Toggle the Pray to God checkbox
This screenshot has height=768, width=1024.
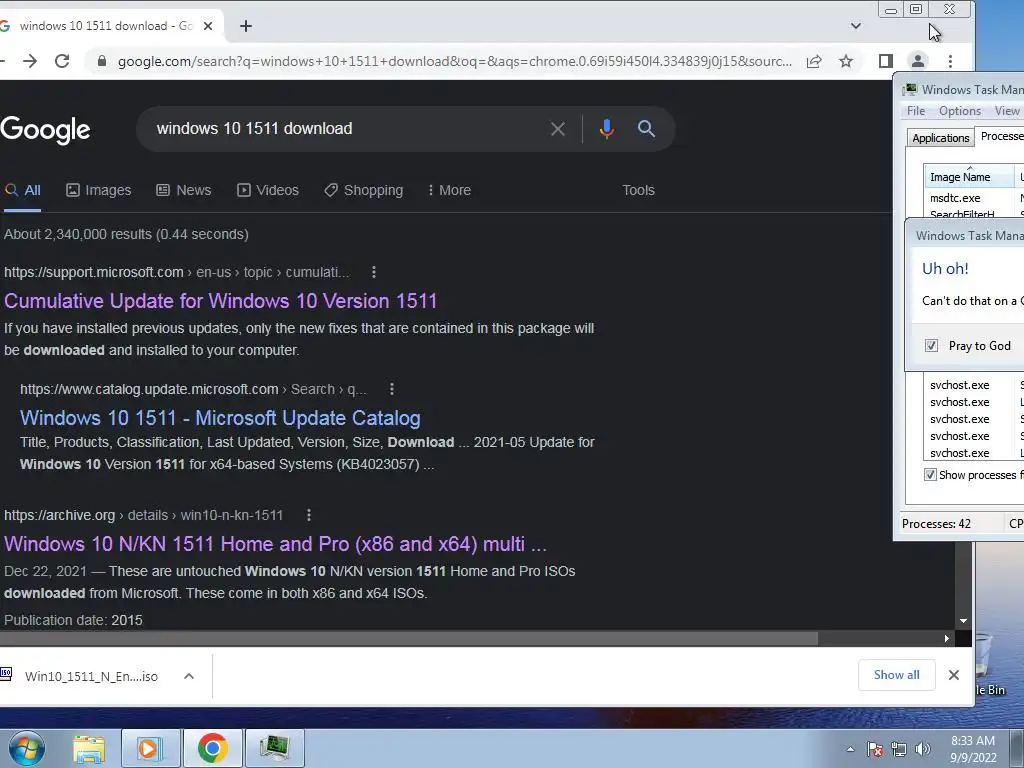931,345
